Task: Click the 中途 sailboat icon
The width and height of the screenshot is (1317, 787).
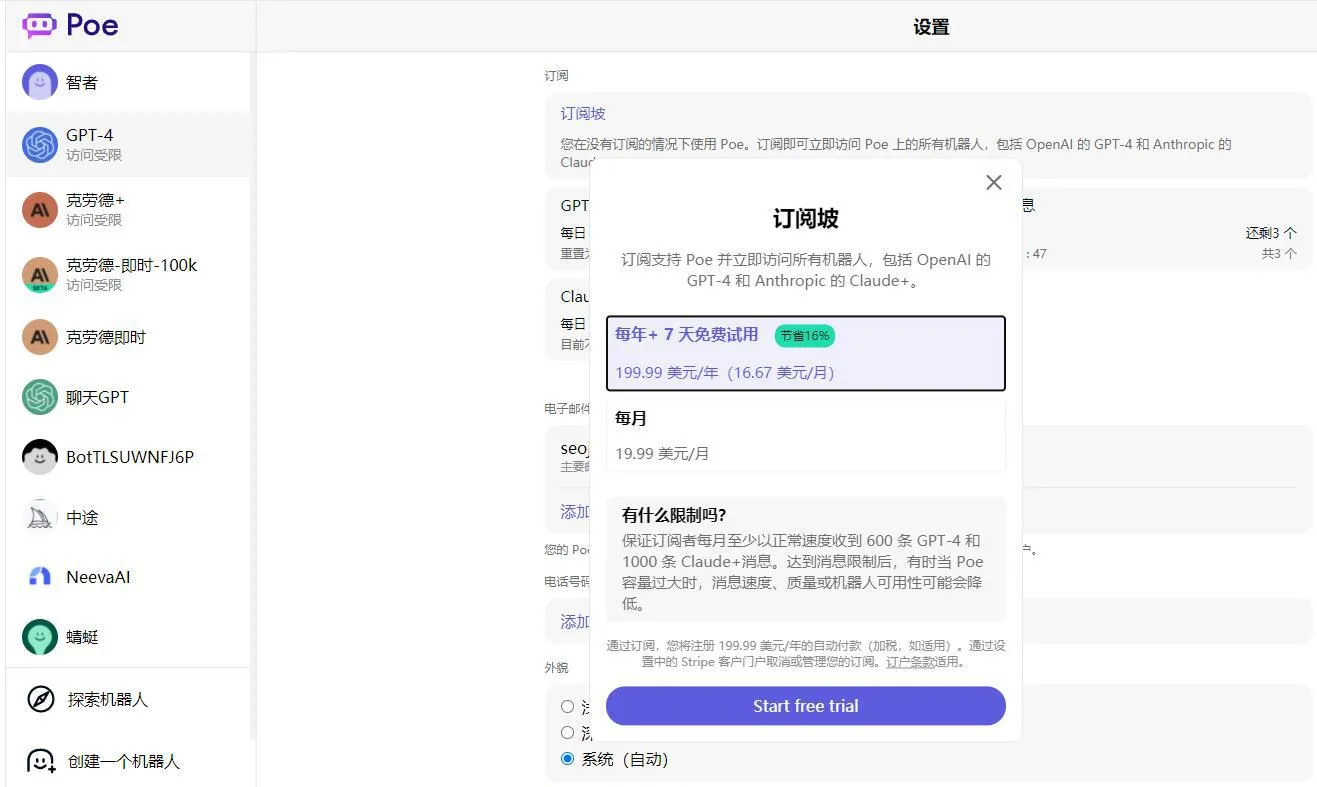Action: [40, 517]
